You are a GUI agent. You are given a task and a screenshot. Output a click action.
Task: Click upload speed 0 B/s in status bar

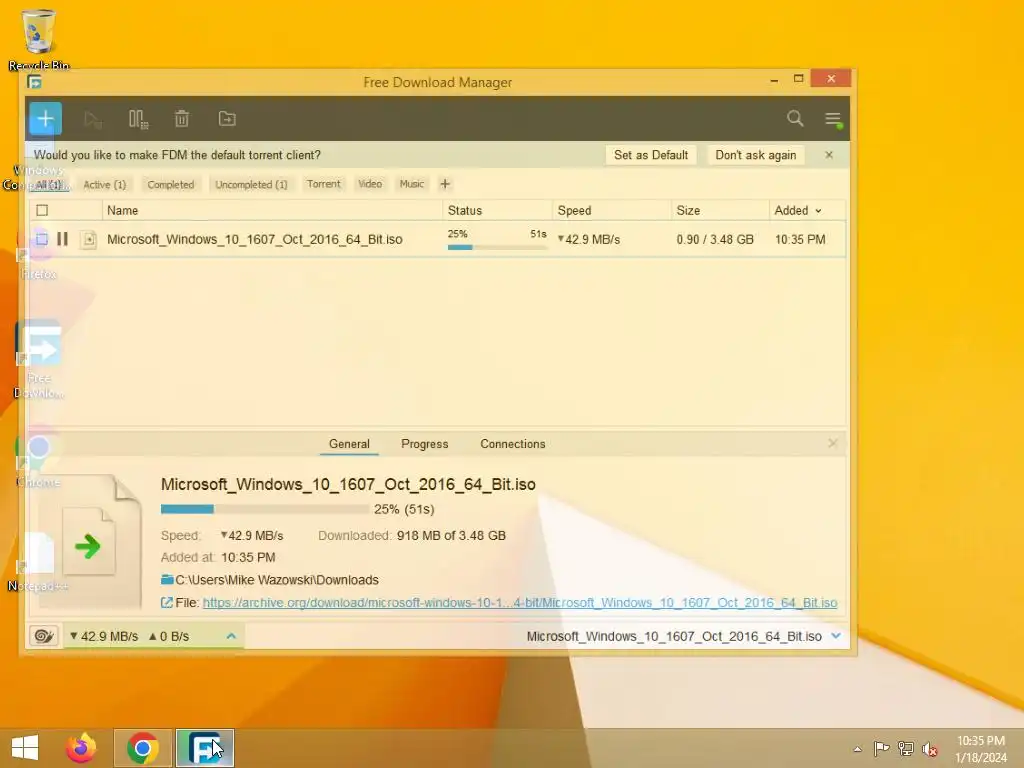169,636
